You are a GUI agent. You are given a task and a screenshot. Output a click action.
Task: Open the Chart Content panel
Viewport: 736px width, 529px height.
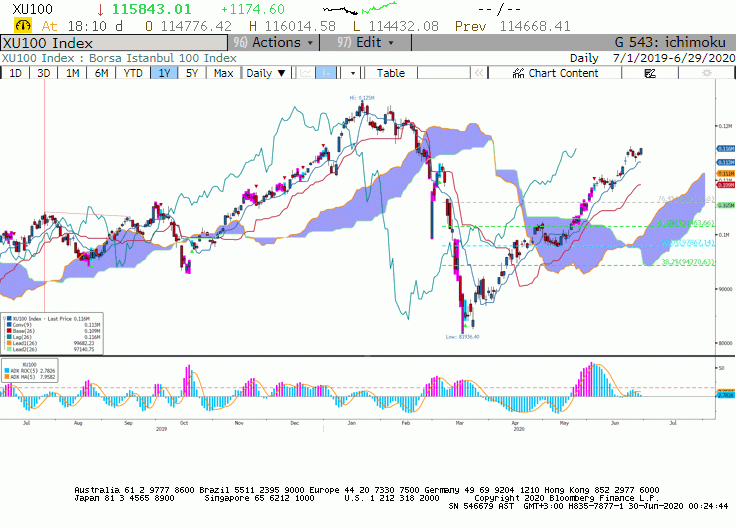pyautogui.click(x=555, y=73)
